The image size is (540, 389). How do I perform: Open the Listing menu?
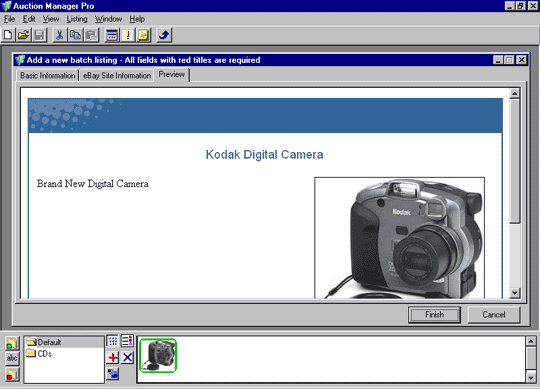tap(77, 19)
